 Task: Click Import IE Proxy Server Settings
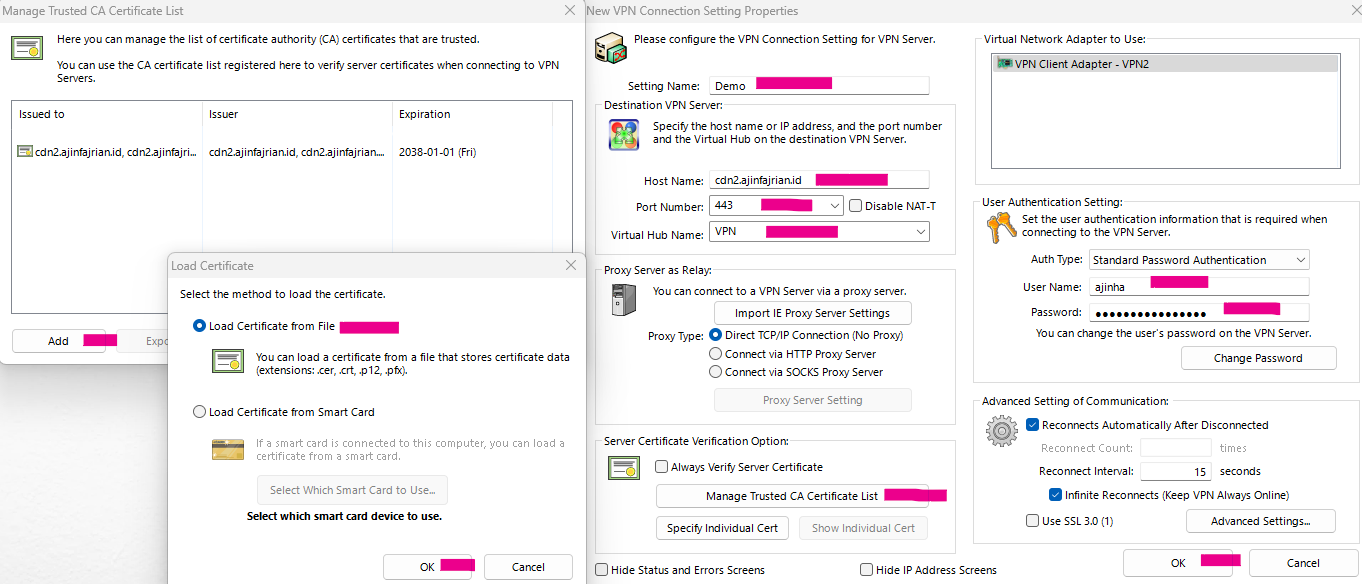pos(812,312)
